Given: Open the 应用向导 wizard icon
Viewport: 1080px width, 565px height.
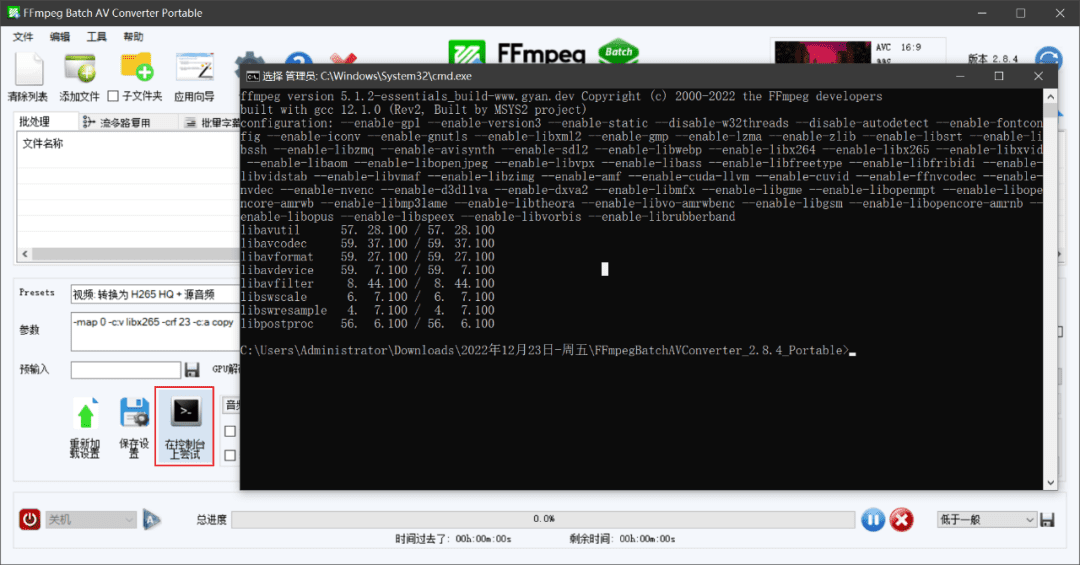Looking at the screenshot, I should 194,70.
